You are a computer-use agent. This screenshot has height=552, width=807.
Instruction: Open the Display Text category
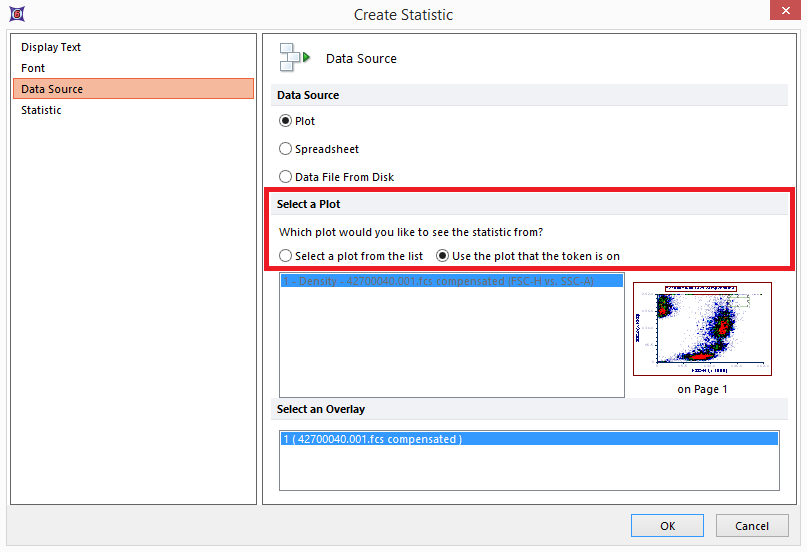point(51,47)
